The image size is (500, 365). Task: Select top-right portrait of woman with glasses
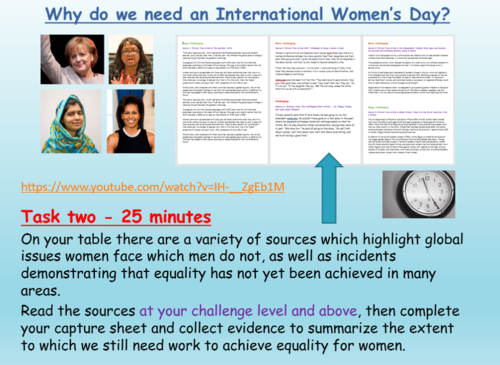coord(131,59)
